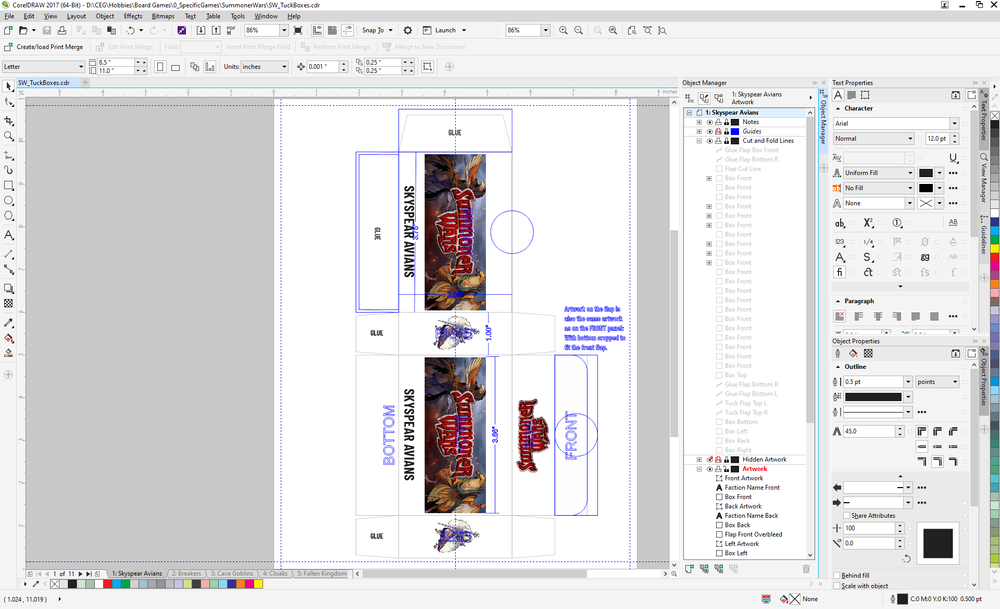Select the Rectangle tool
This screenshot has height=609, width=1000.
8,186
